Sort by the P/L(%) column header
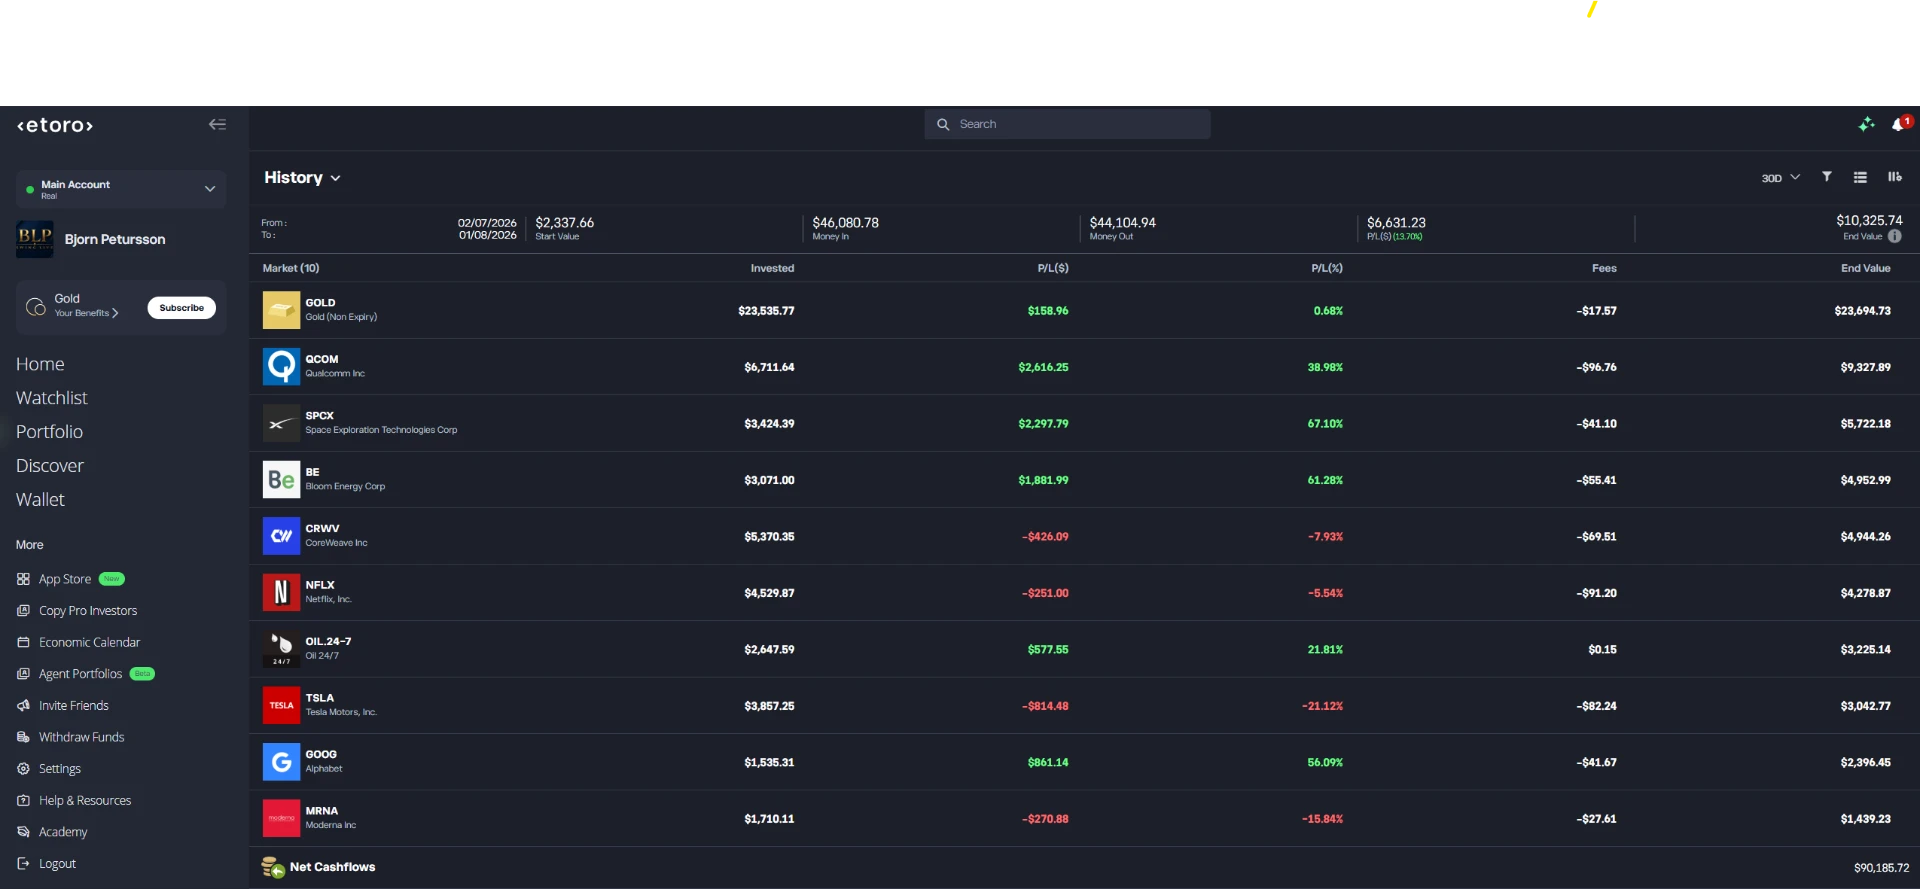Viewport: 1920px width, 889px height. pyautogui.click(x=1327, y=268)
